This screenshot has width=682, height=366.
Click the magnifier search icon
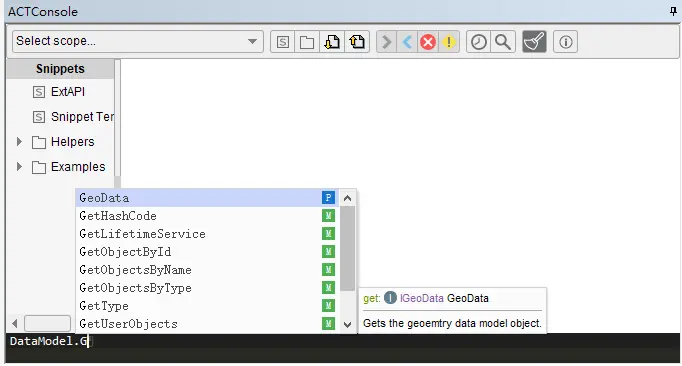tap(503, 42)
